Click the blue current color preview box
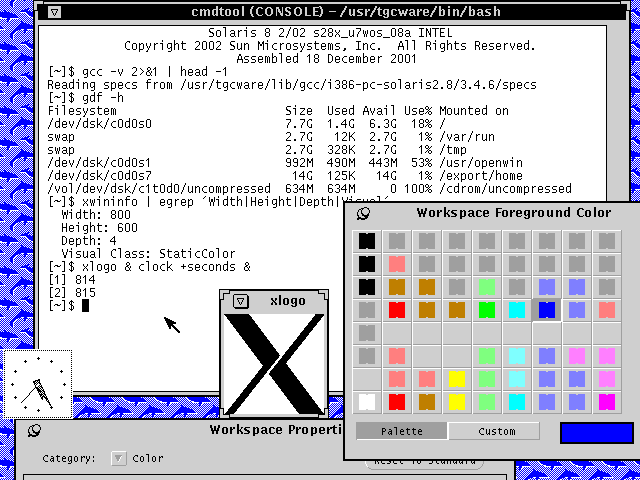 (597, 433)
